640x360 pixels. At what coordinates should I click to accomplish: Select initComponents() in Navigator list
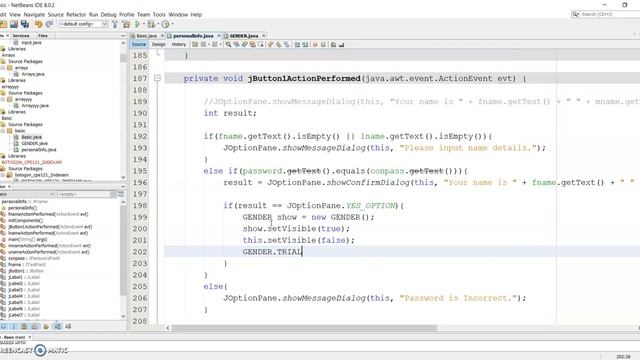[25, 220]
